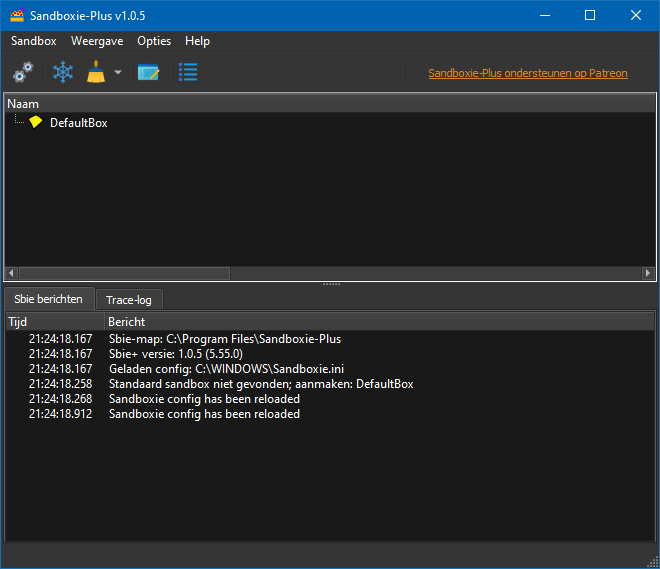Select the 'Standaard sandbox niet gevonden' log message
The height and width of the screenshot is (569, 660).
(260, 384)
